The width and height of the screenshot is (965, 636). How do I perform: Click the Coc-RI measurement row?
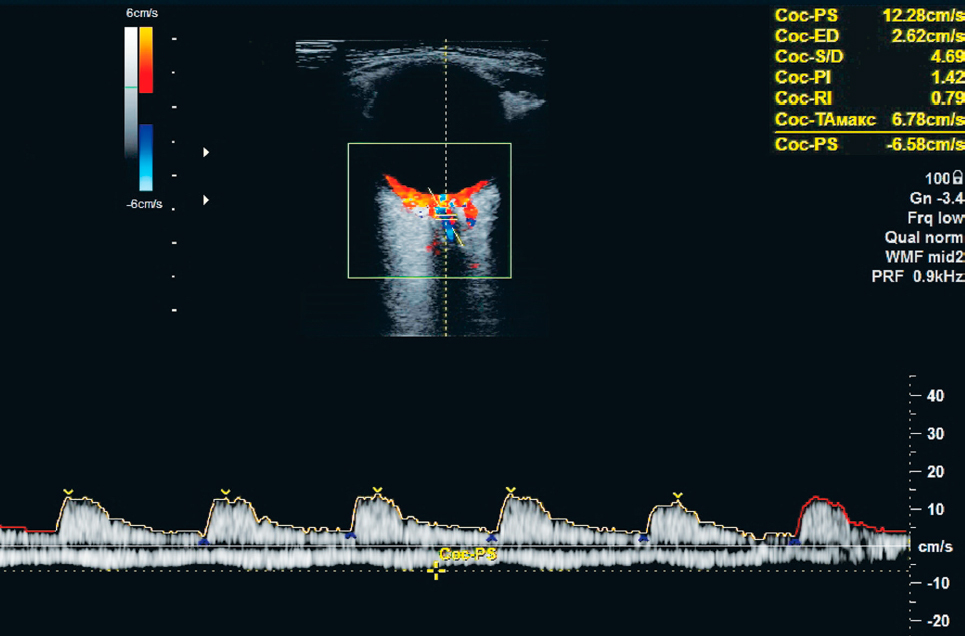(x=868, y=98)
